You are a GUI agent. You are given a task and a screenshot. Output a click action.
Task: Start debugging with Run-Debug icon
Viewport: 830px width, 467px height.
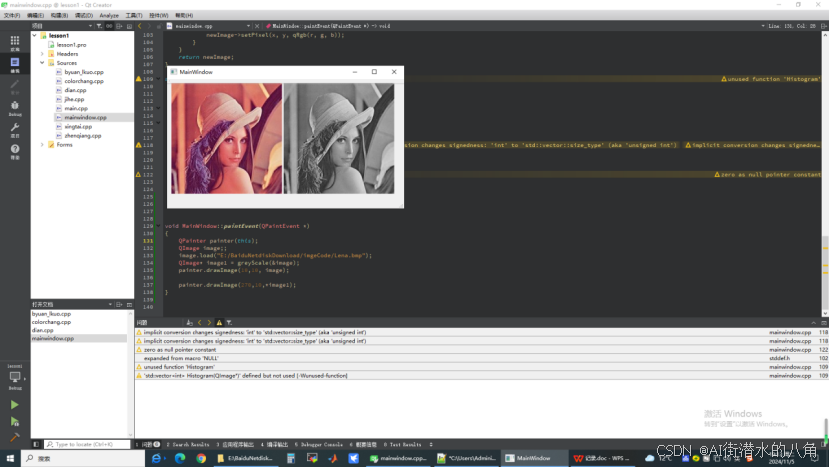[14, 421]
